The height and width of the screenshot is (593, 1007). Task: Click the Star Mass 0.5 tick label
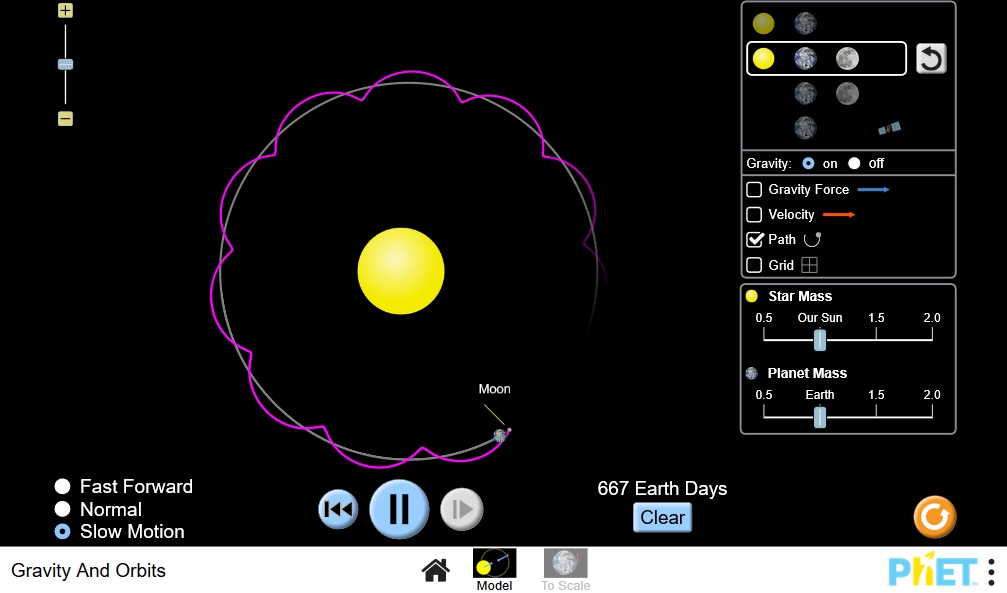[x=764, y=318]
